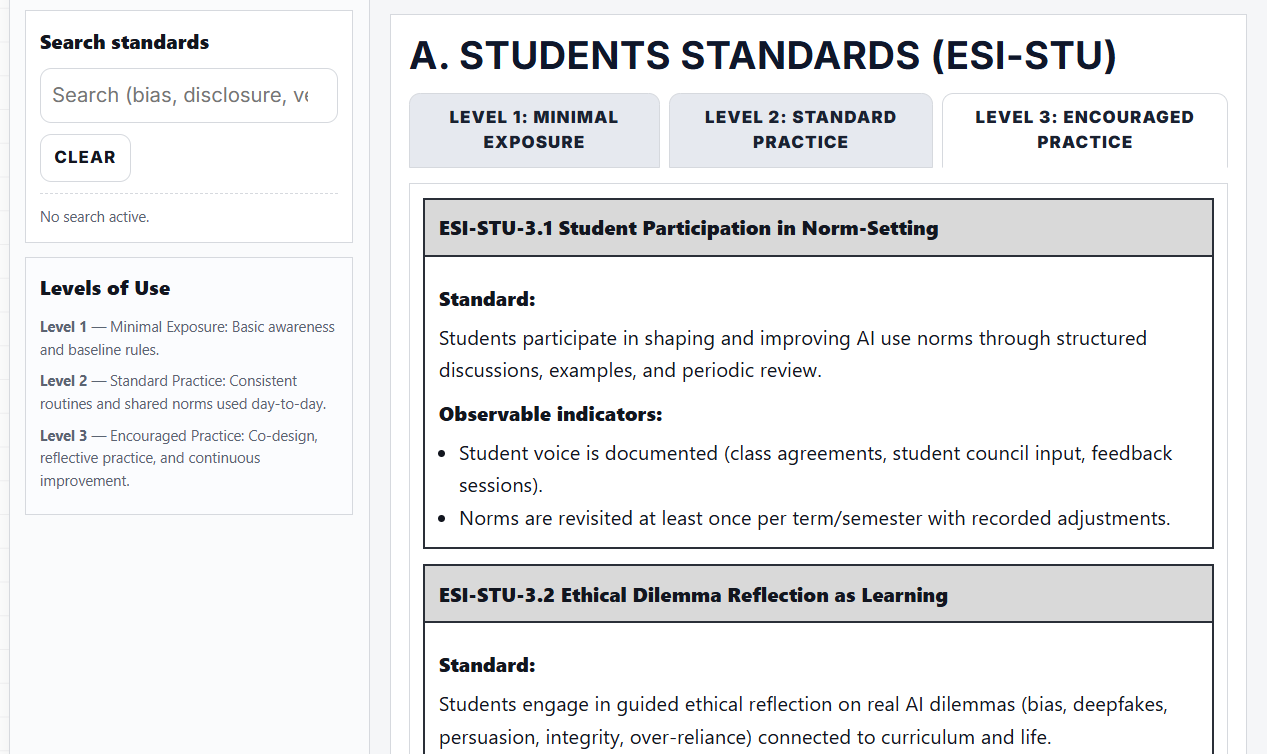Click the No search active status text
Image resolution: width=1267 pixels, height=754 pixels.
95,216
